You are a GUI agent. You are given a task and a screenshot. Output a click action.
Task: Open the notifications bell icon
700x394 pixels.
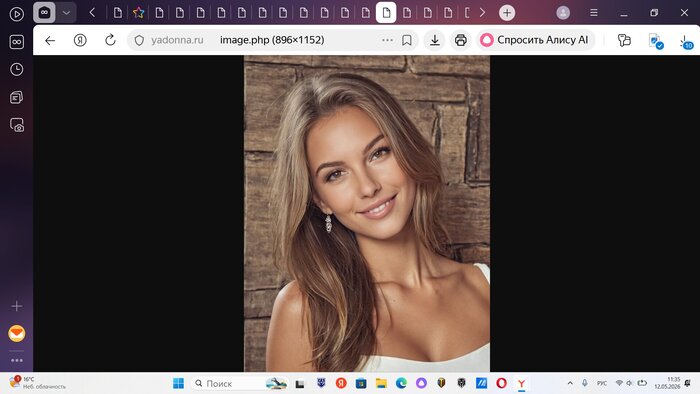coord(688,383)
